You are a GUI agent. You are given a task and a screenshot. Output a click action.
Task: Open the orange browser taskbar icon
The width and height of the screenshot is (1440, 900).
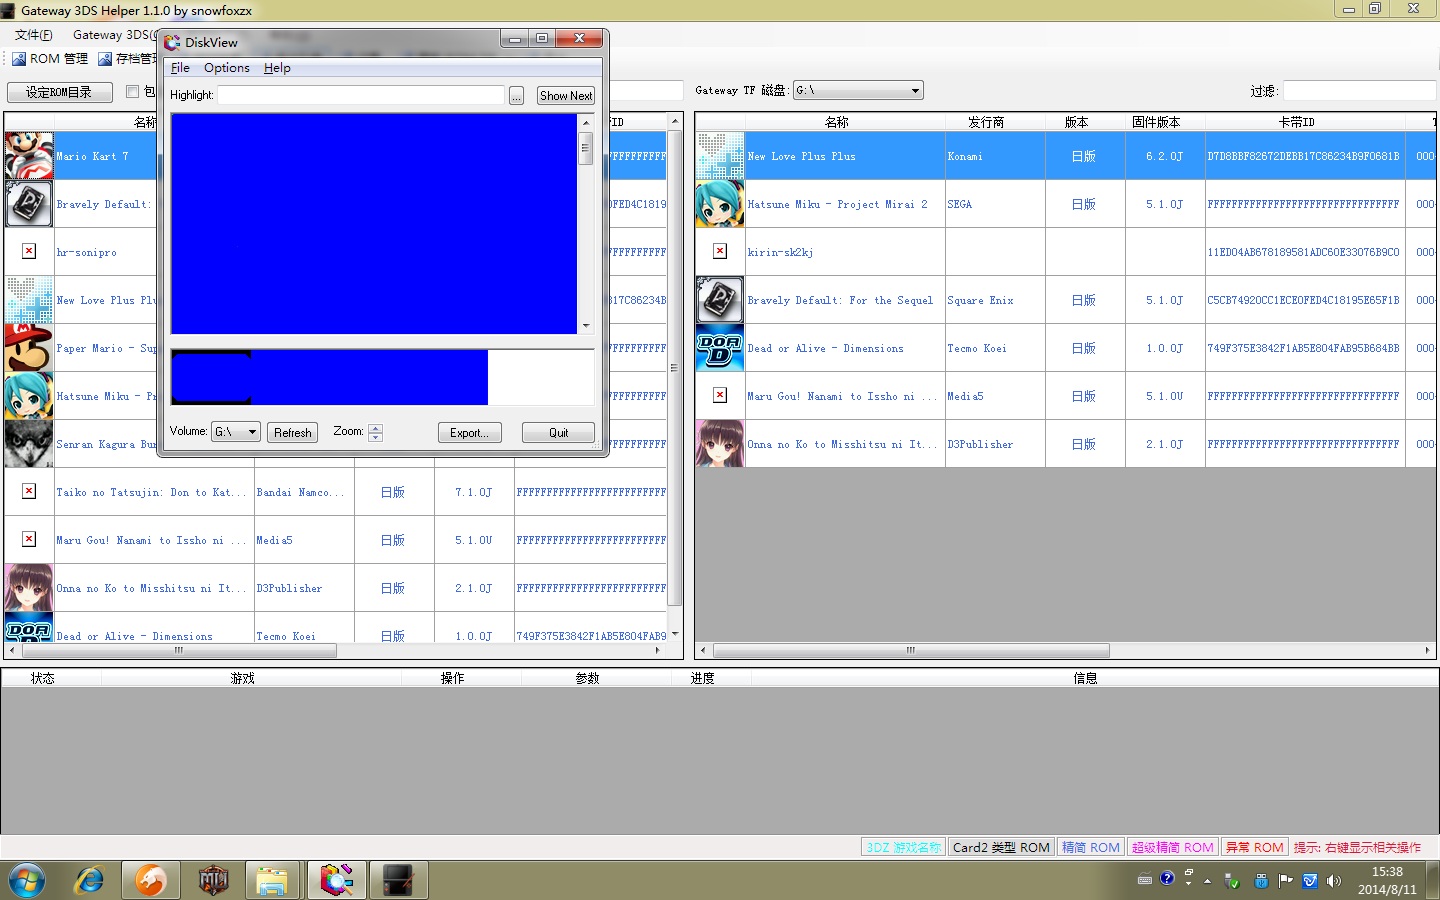(x=151, y=880)
